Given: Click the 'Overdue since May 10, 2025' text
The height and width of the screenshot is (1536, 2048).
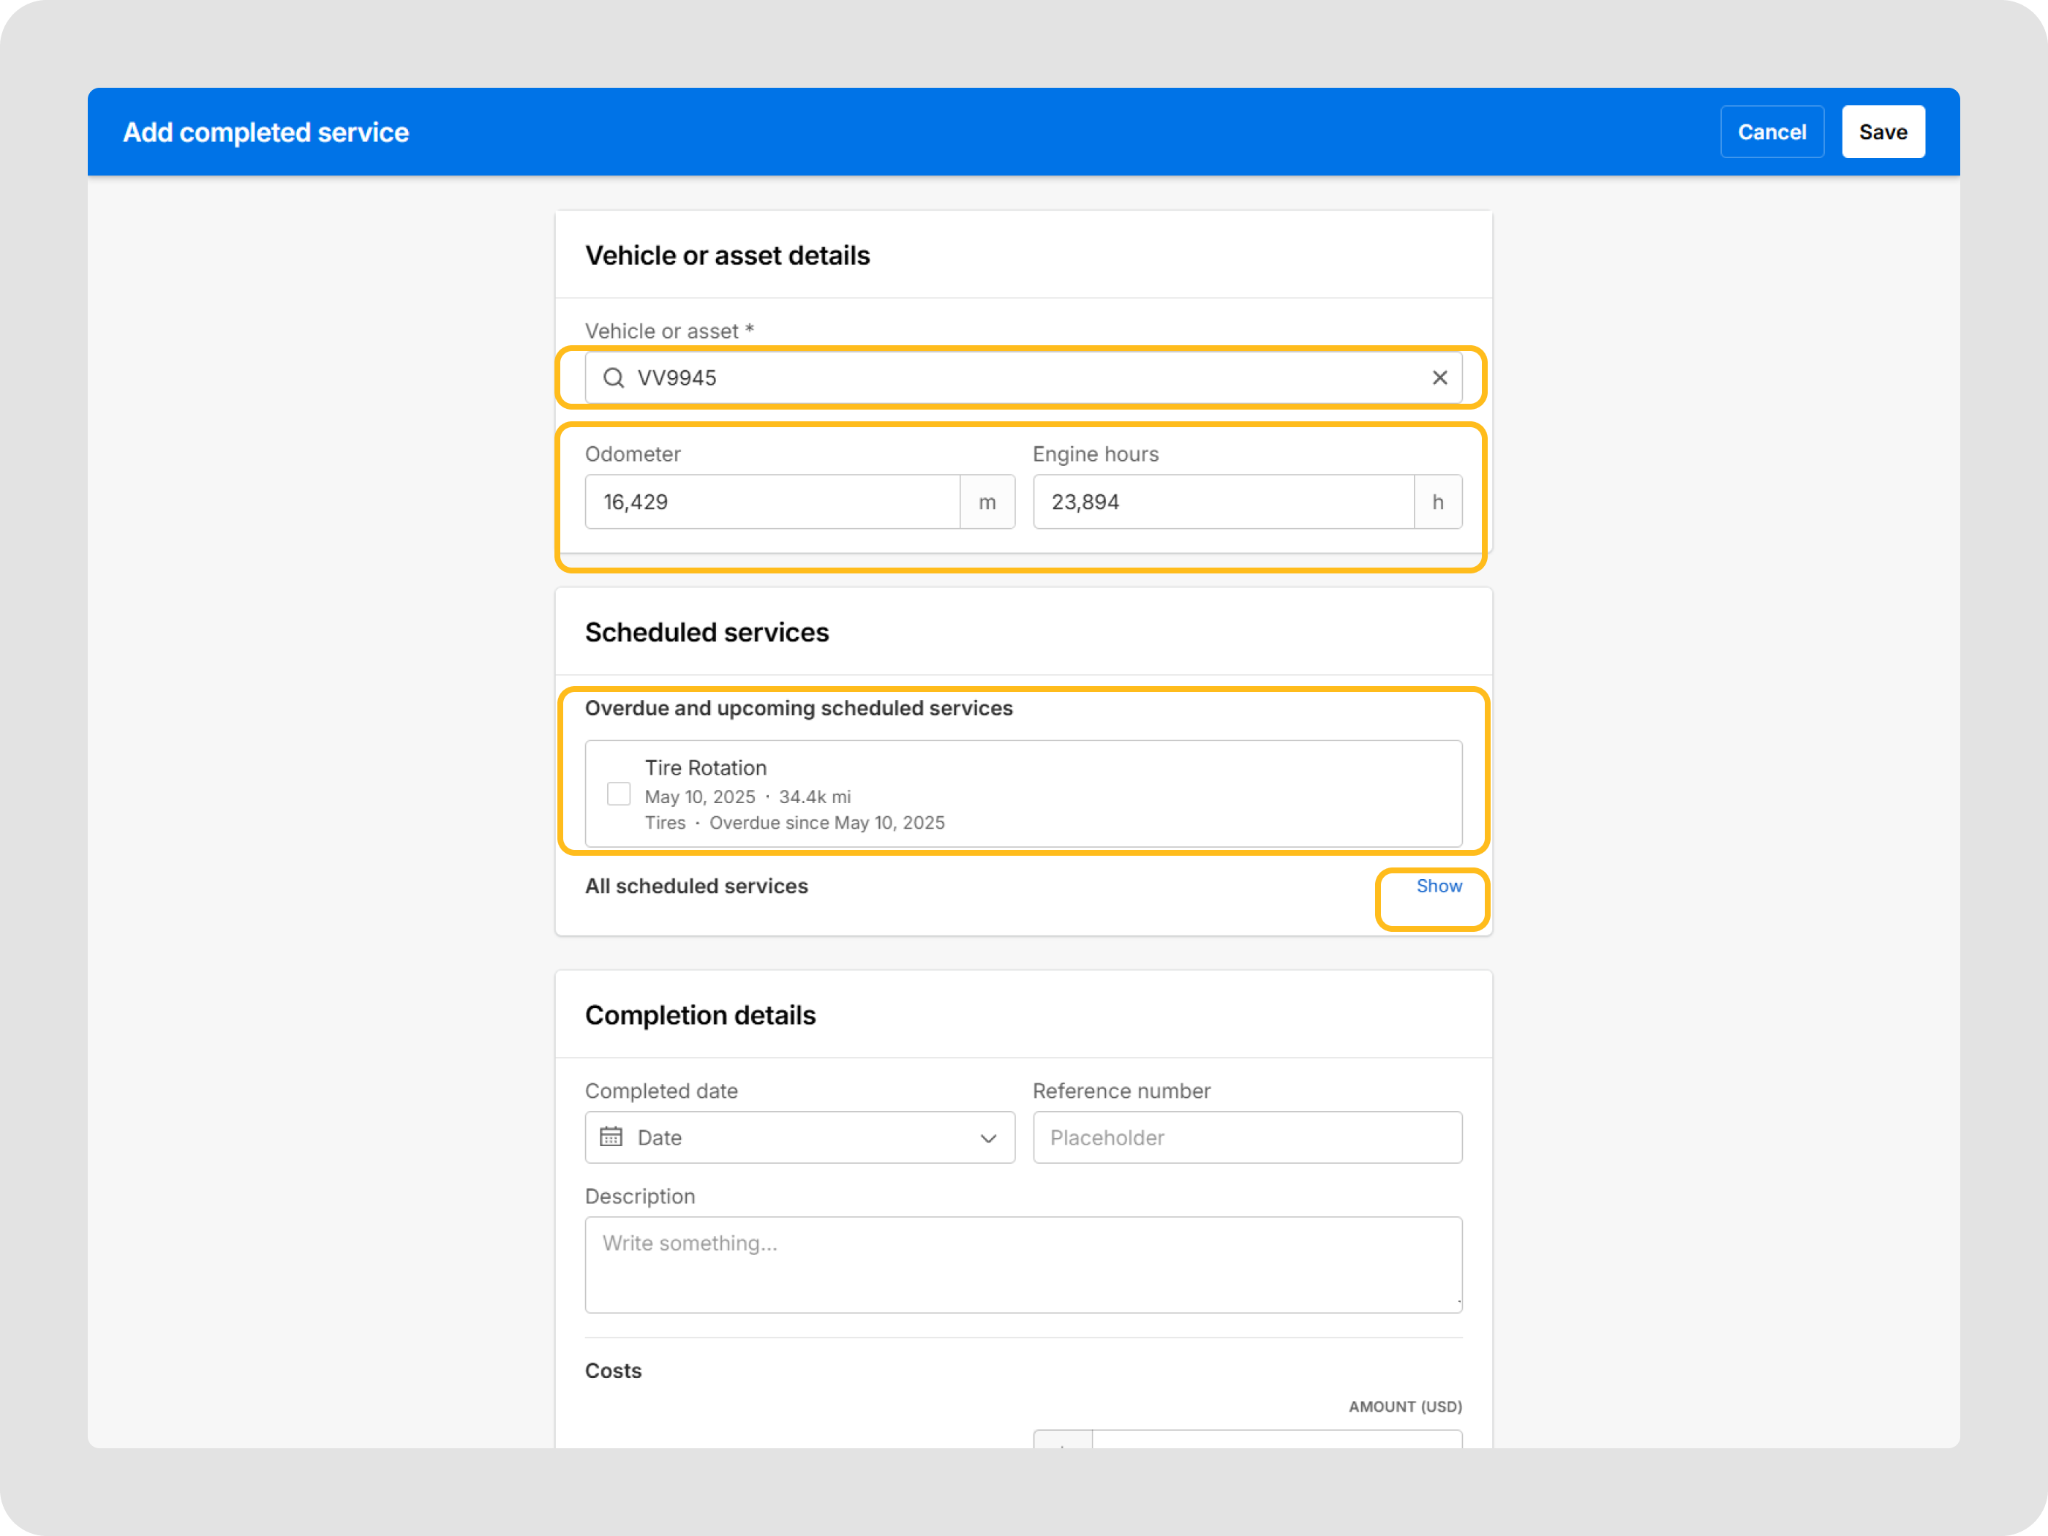Looking at the screenshot, I should [x=827, y=823].
